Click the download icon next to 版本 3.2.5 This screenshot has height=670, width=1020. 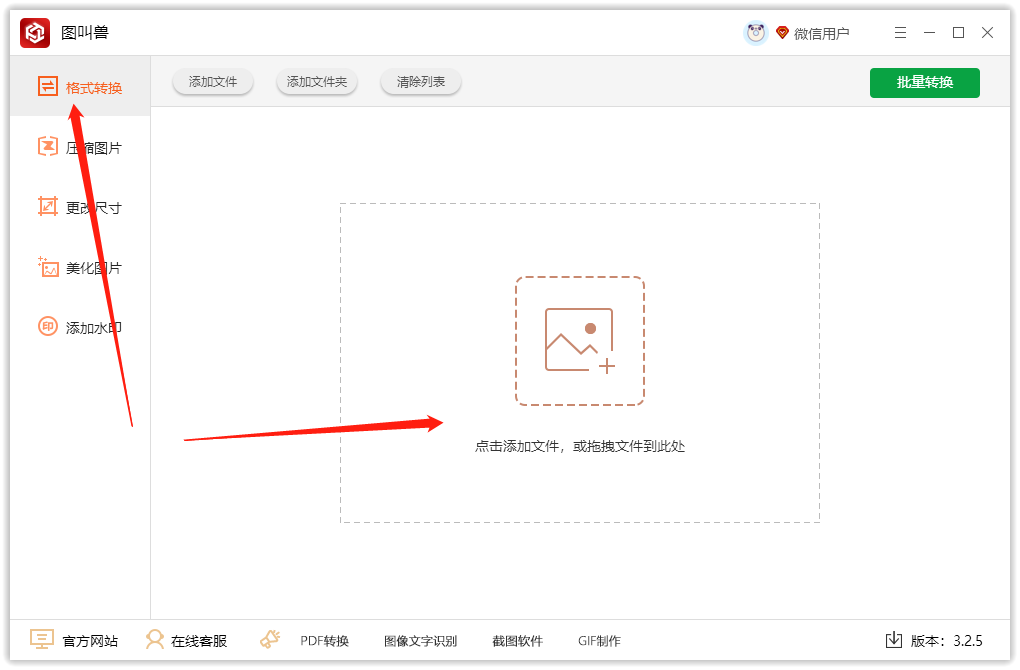point(893,640)
